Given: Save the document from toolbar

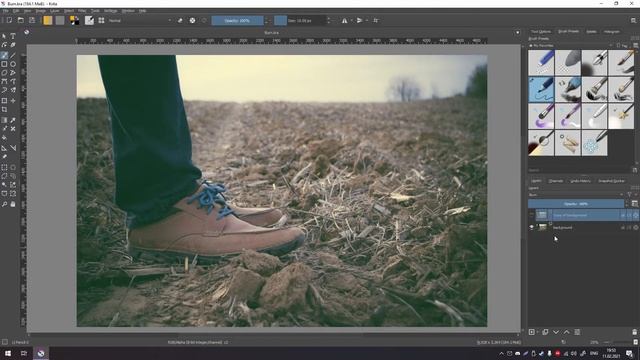Looking at the screenshot, I should (x=32, y=20).
